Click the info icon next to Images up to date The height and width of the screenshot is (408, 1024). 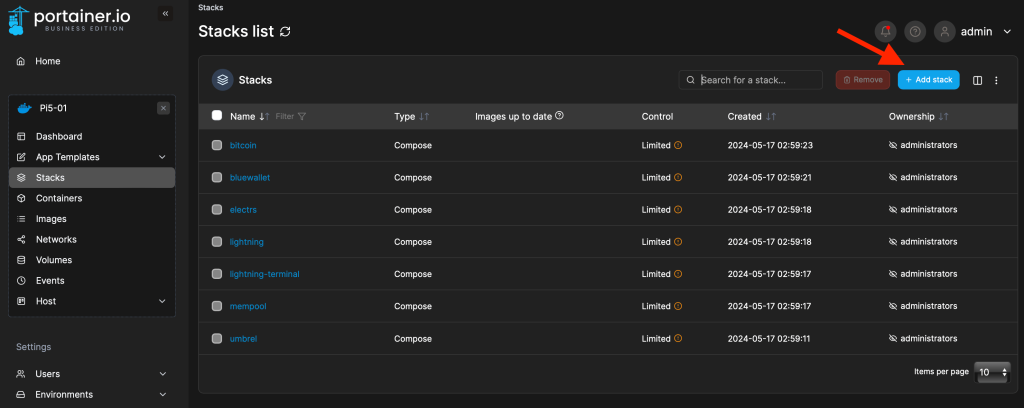(559, 116)
